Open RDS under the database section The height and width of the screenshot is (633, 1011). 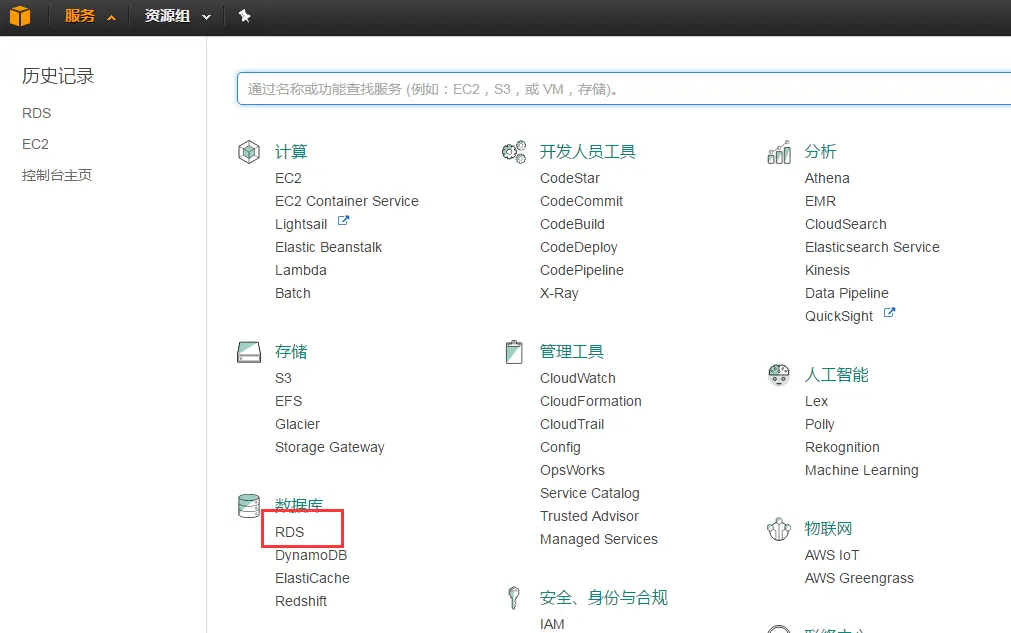coord(290,532)
